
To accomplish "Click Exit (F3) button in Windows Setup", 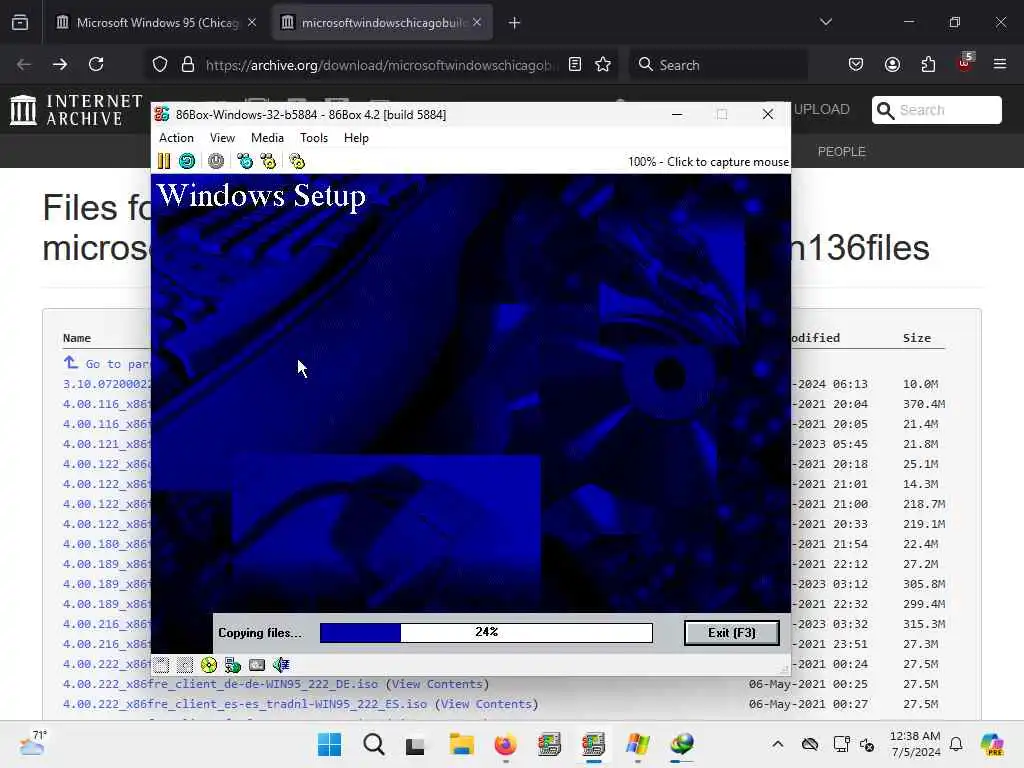I will [731, 633].
